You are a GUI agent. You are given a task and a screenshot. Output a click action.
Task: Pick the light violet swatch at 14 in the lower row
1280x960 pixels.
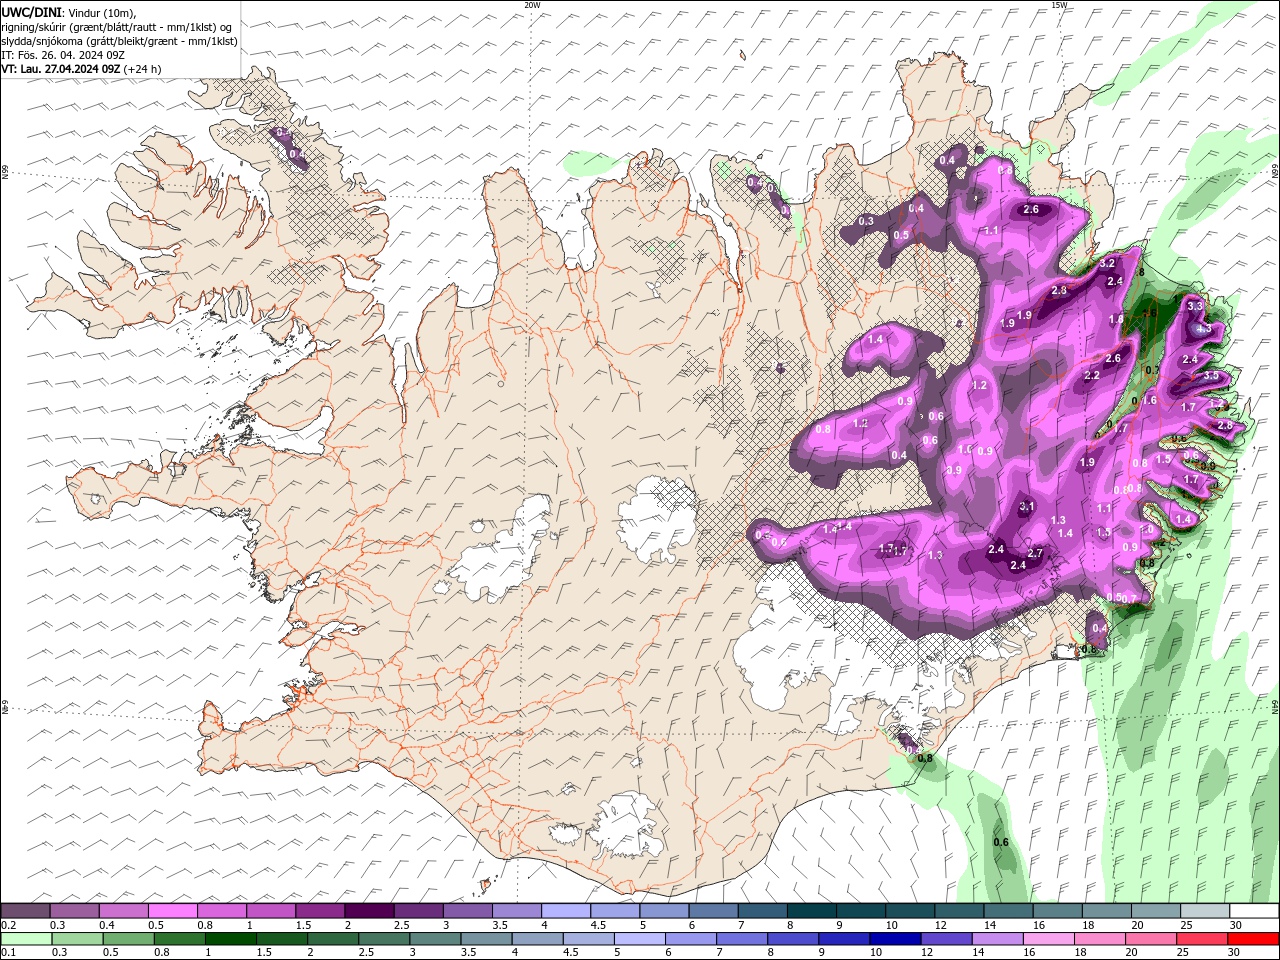pos(996,939)
